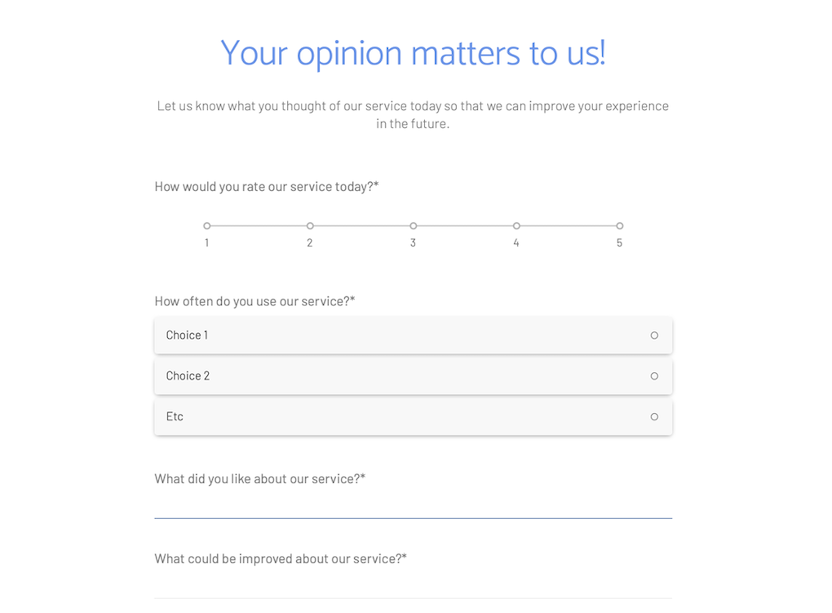Select rating 5 on the service scale
Viewport: 832px width, 613px height.
619,225
